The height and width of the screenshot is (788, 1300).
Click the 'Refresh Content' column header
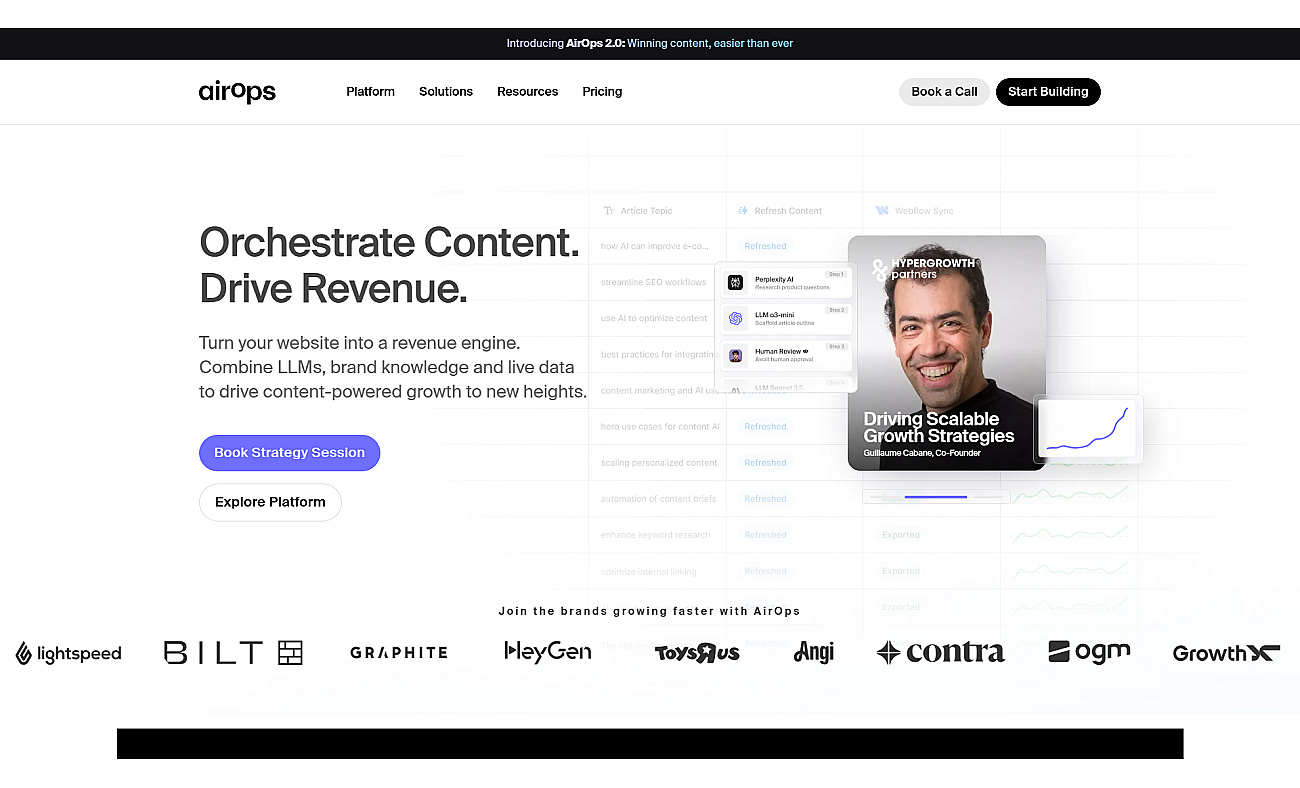[779, 211]
